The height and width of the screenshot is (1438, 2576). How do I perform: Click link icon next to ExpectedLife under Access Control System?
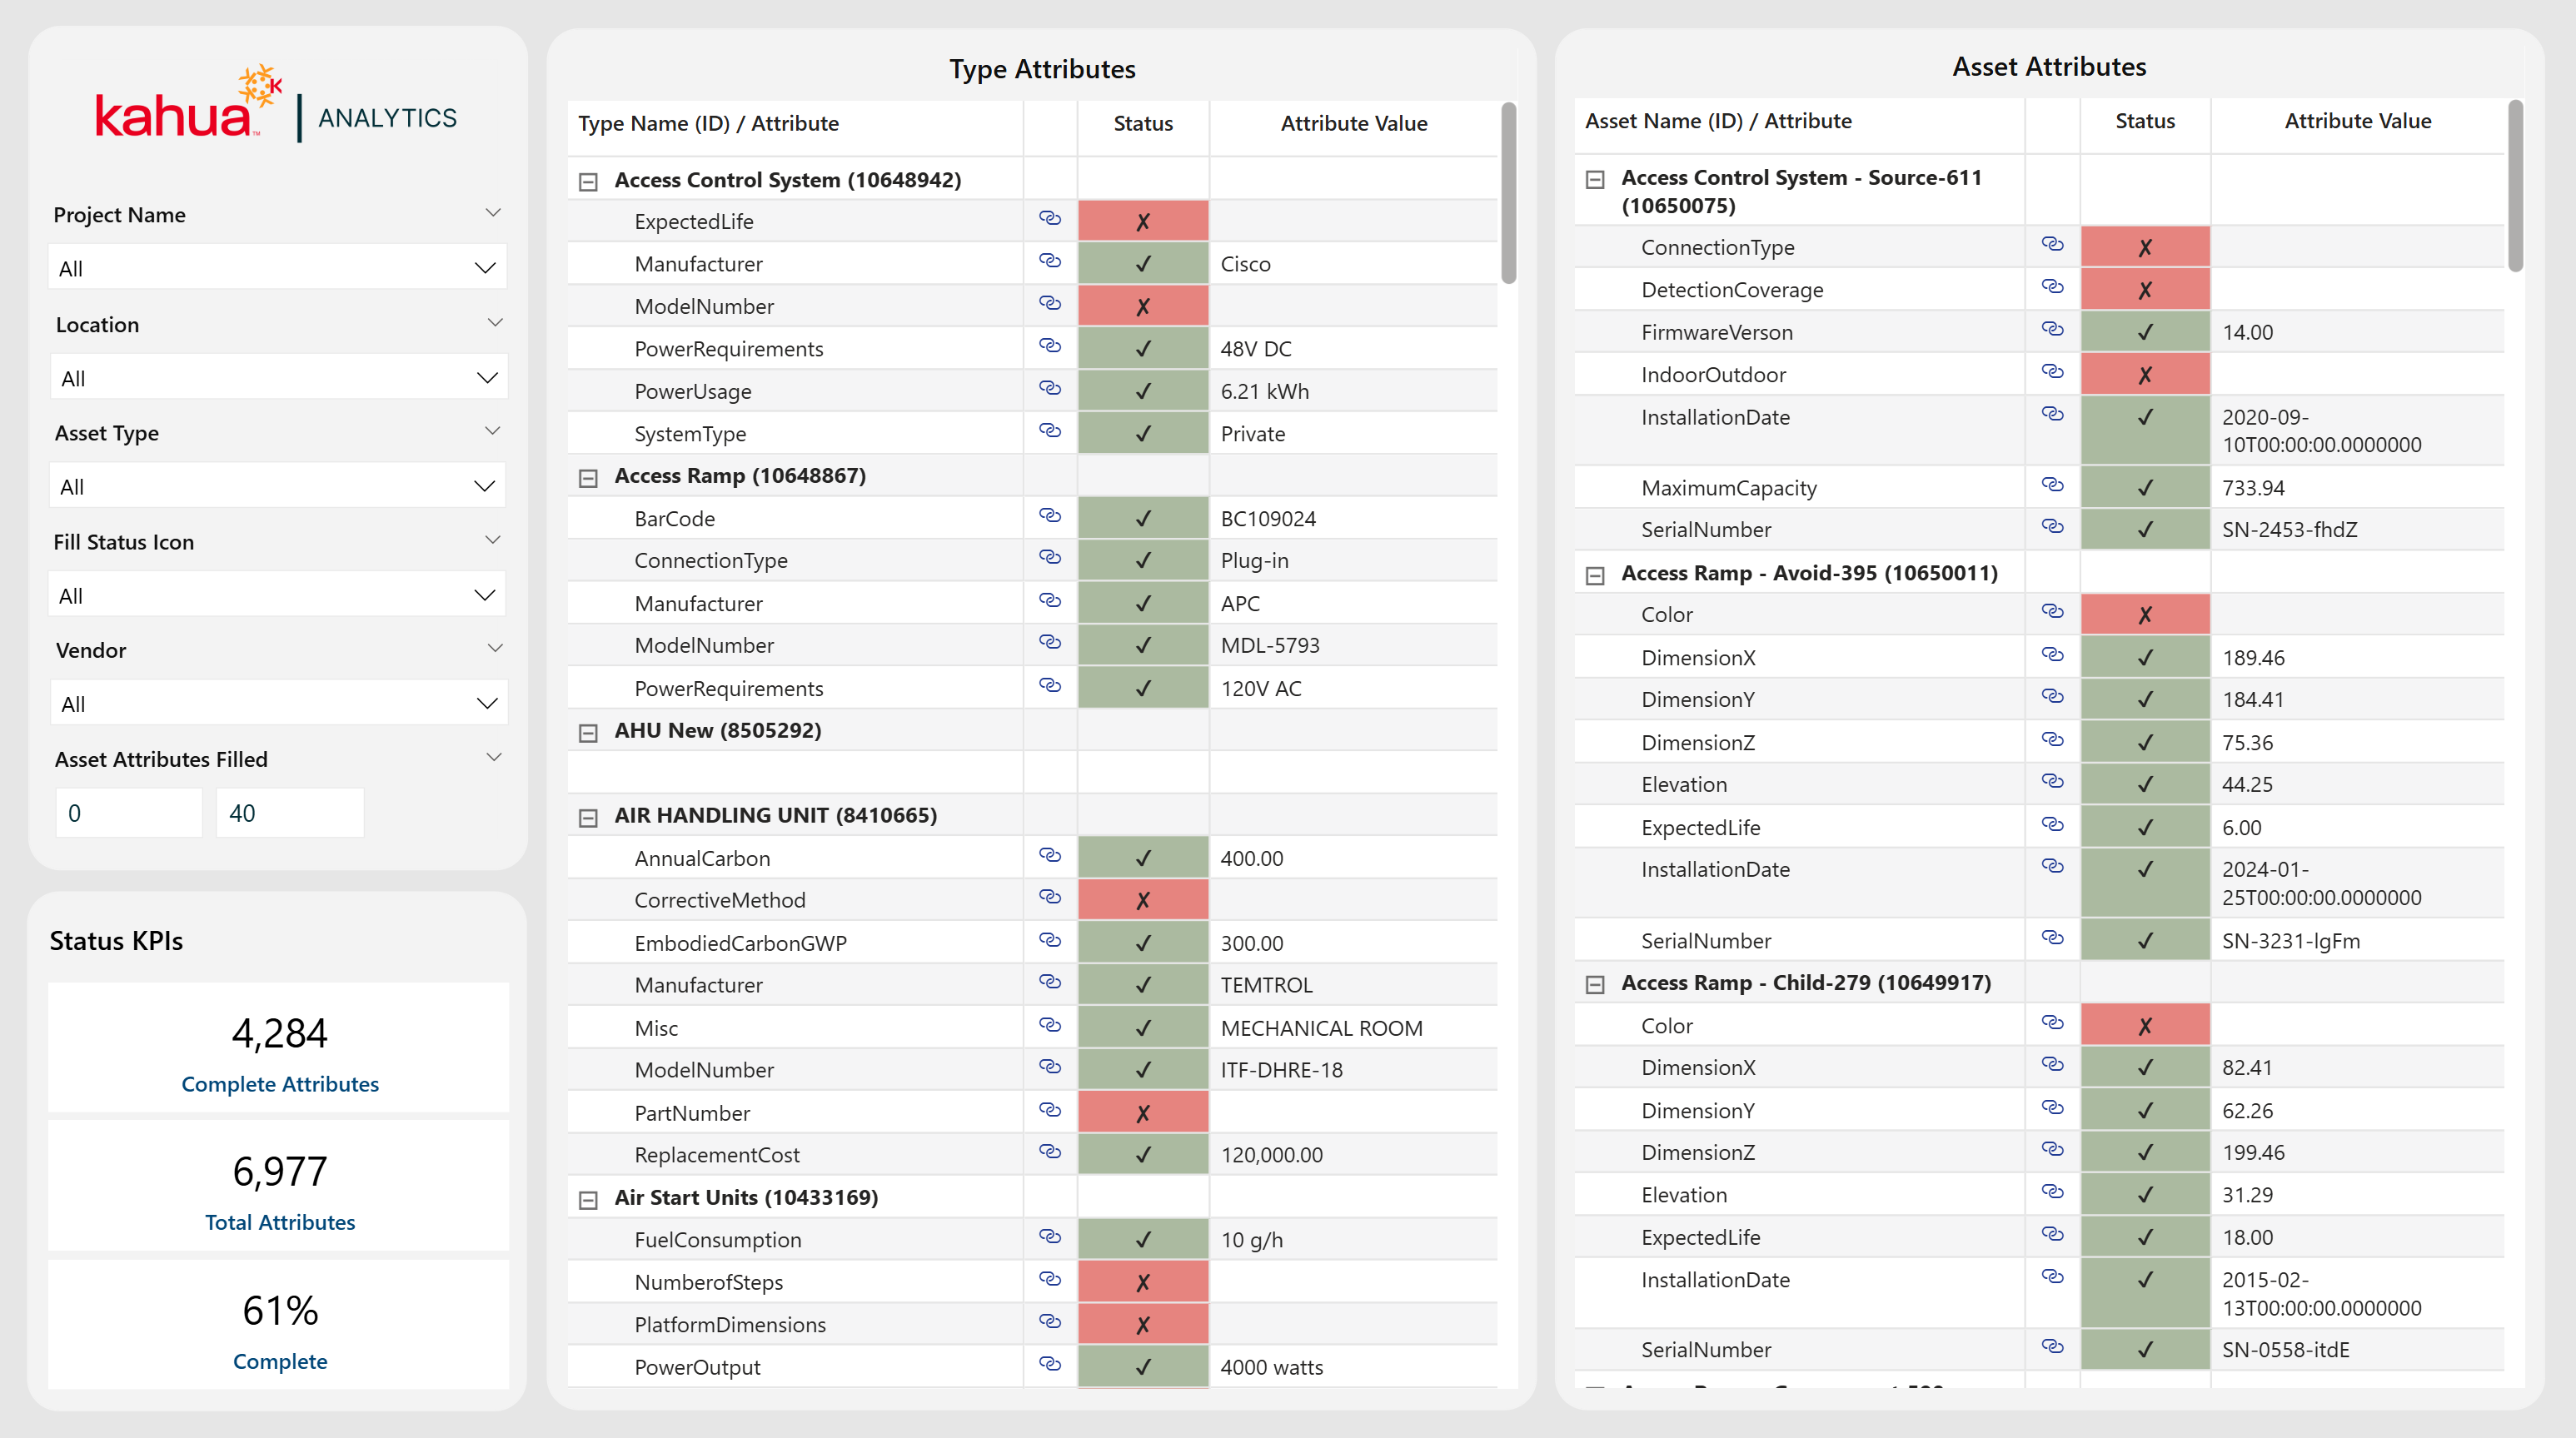tap(1049, 218)
